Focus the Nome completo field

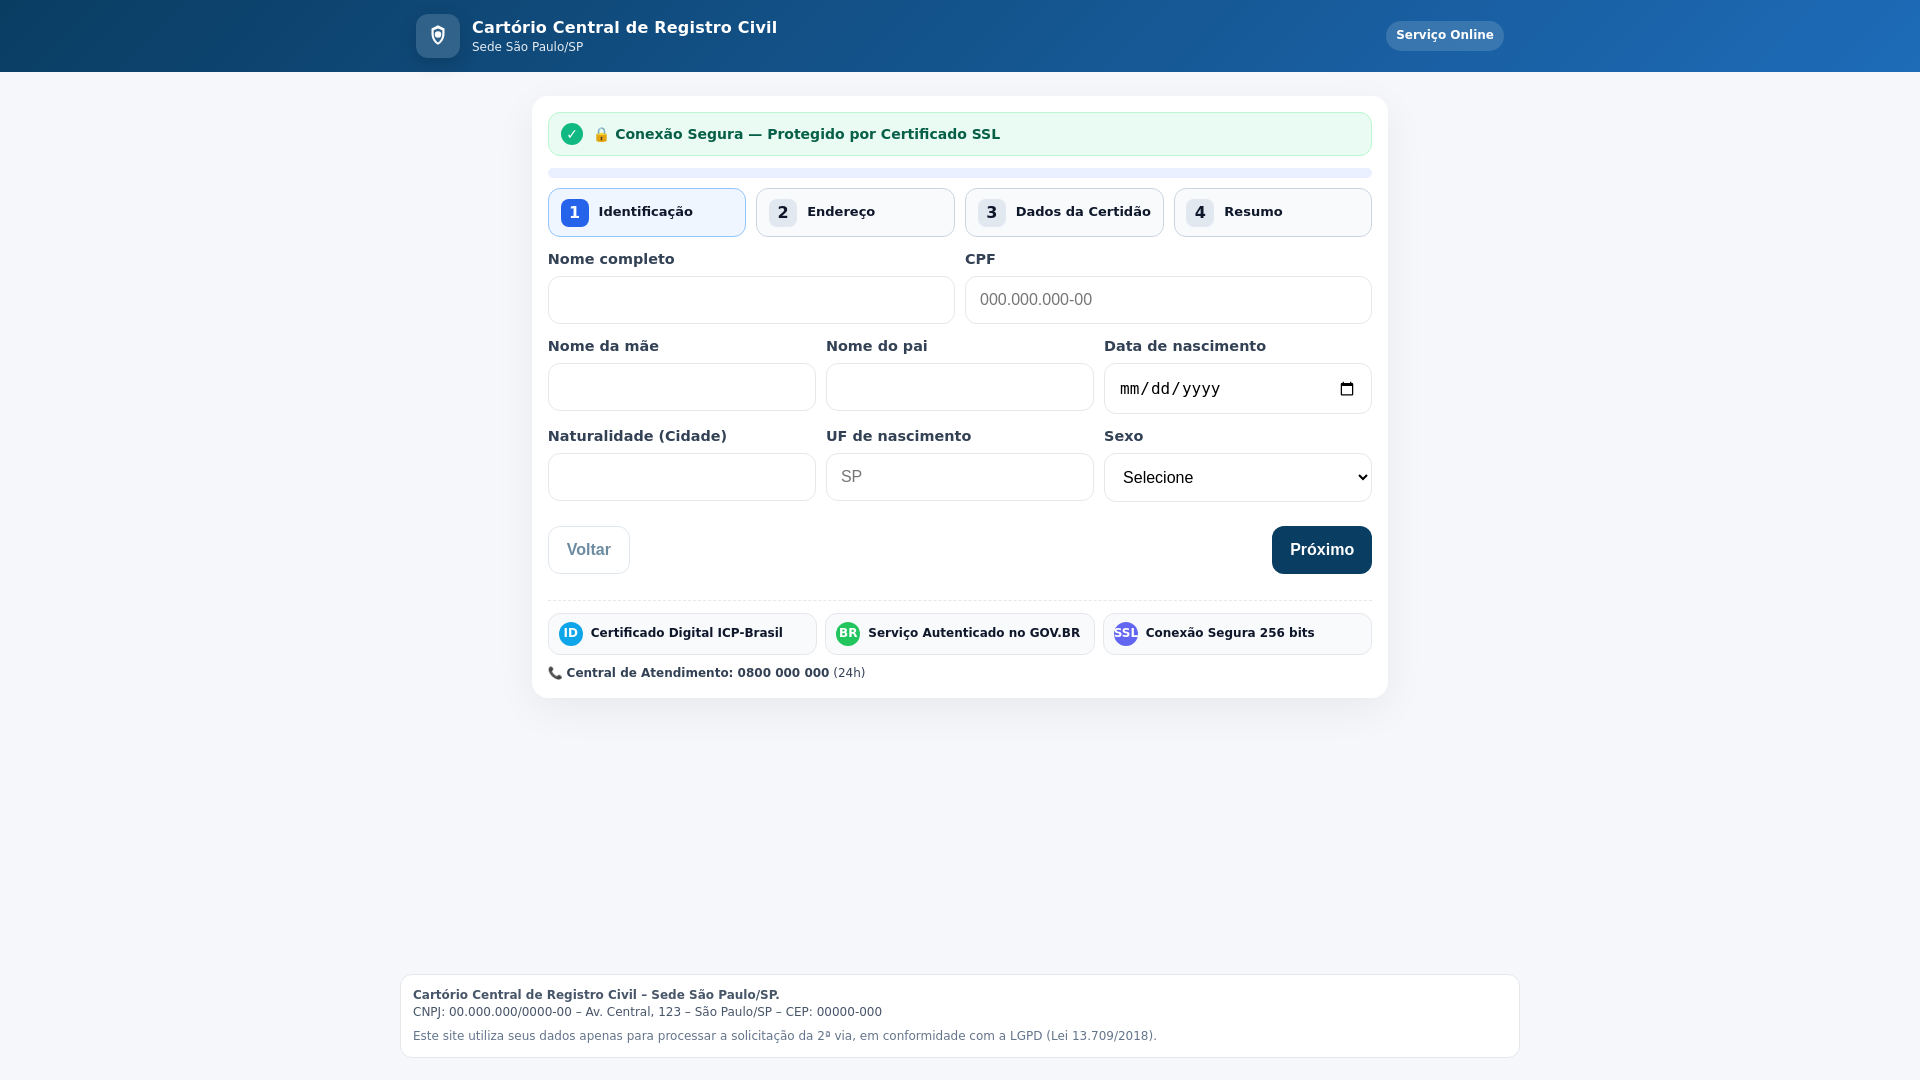pyautogui.click(x=751, y=300)
